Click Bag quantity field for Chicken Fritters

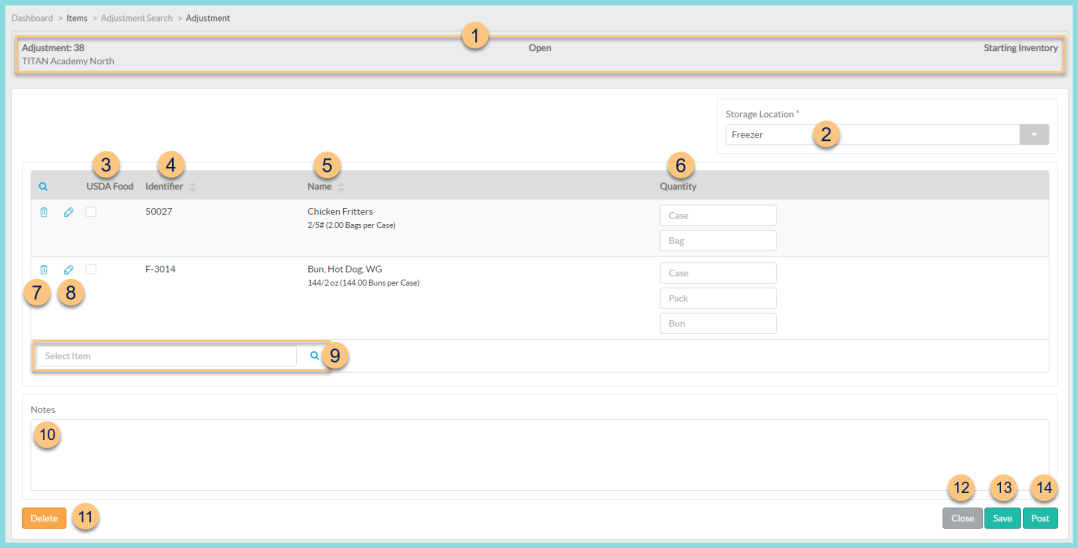718,241
